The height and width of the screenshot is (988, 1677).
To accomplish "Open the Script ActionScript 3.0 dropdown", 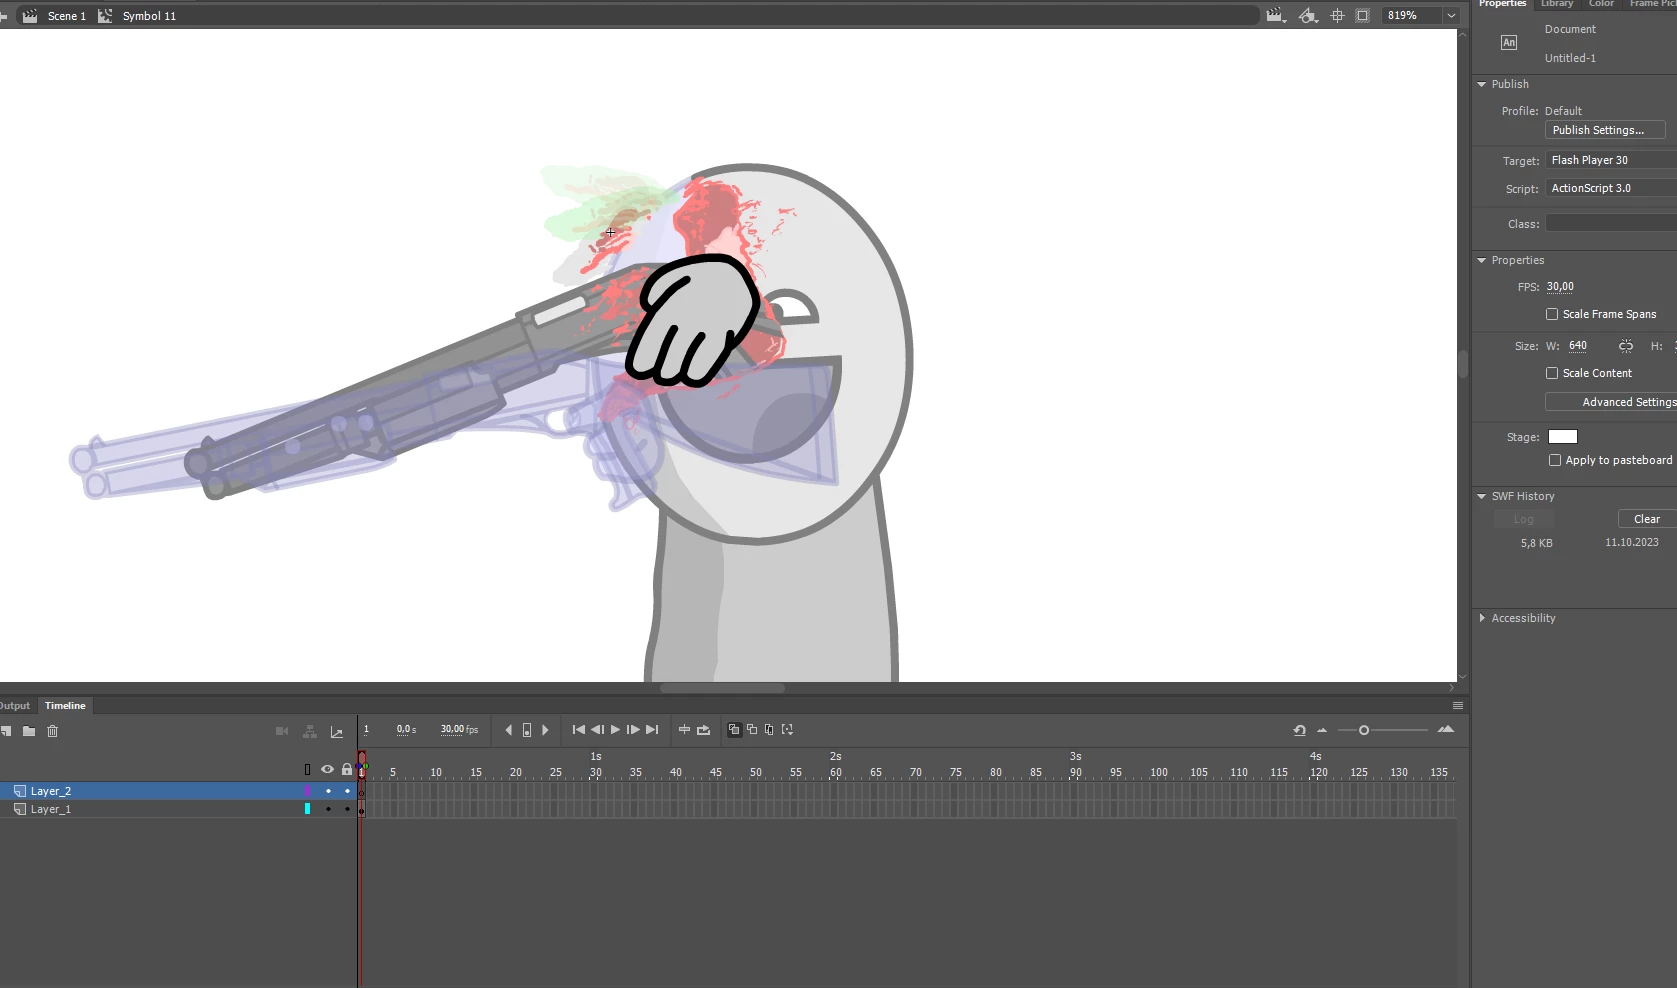I will 1611,188.
